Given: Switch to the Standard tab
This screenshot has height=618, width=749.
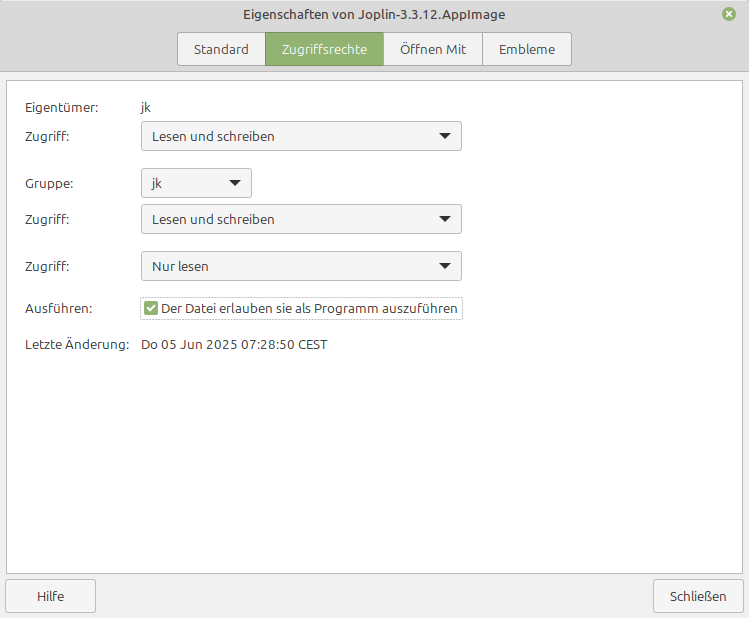Looking at the screenshot, I should (x=221, y=49).
